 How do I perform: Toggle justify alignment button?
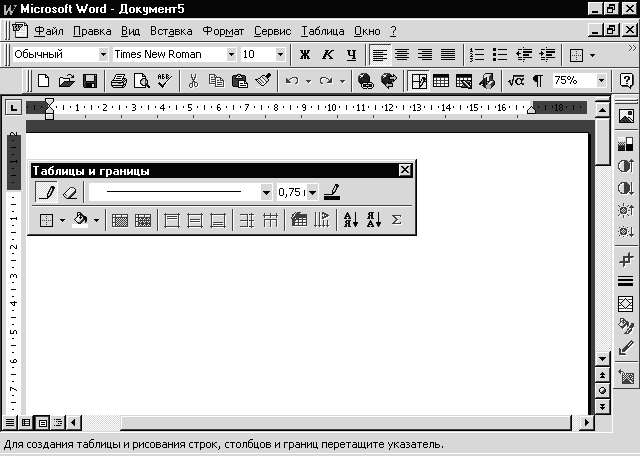coord(448,54)
